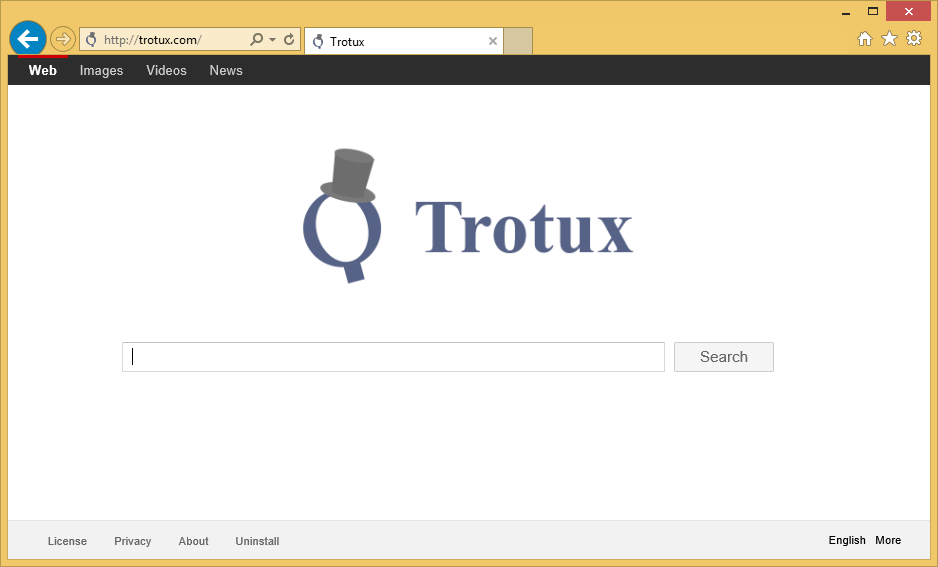Click the forward navigation arrow

[62, 39]
